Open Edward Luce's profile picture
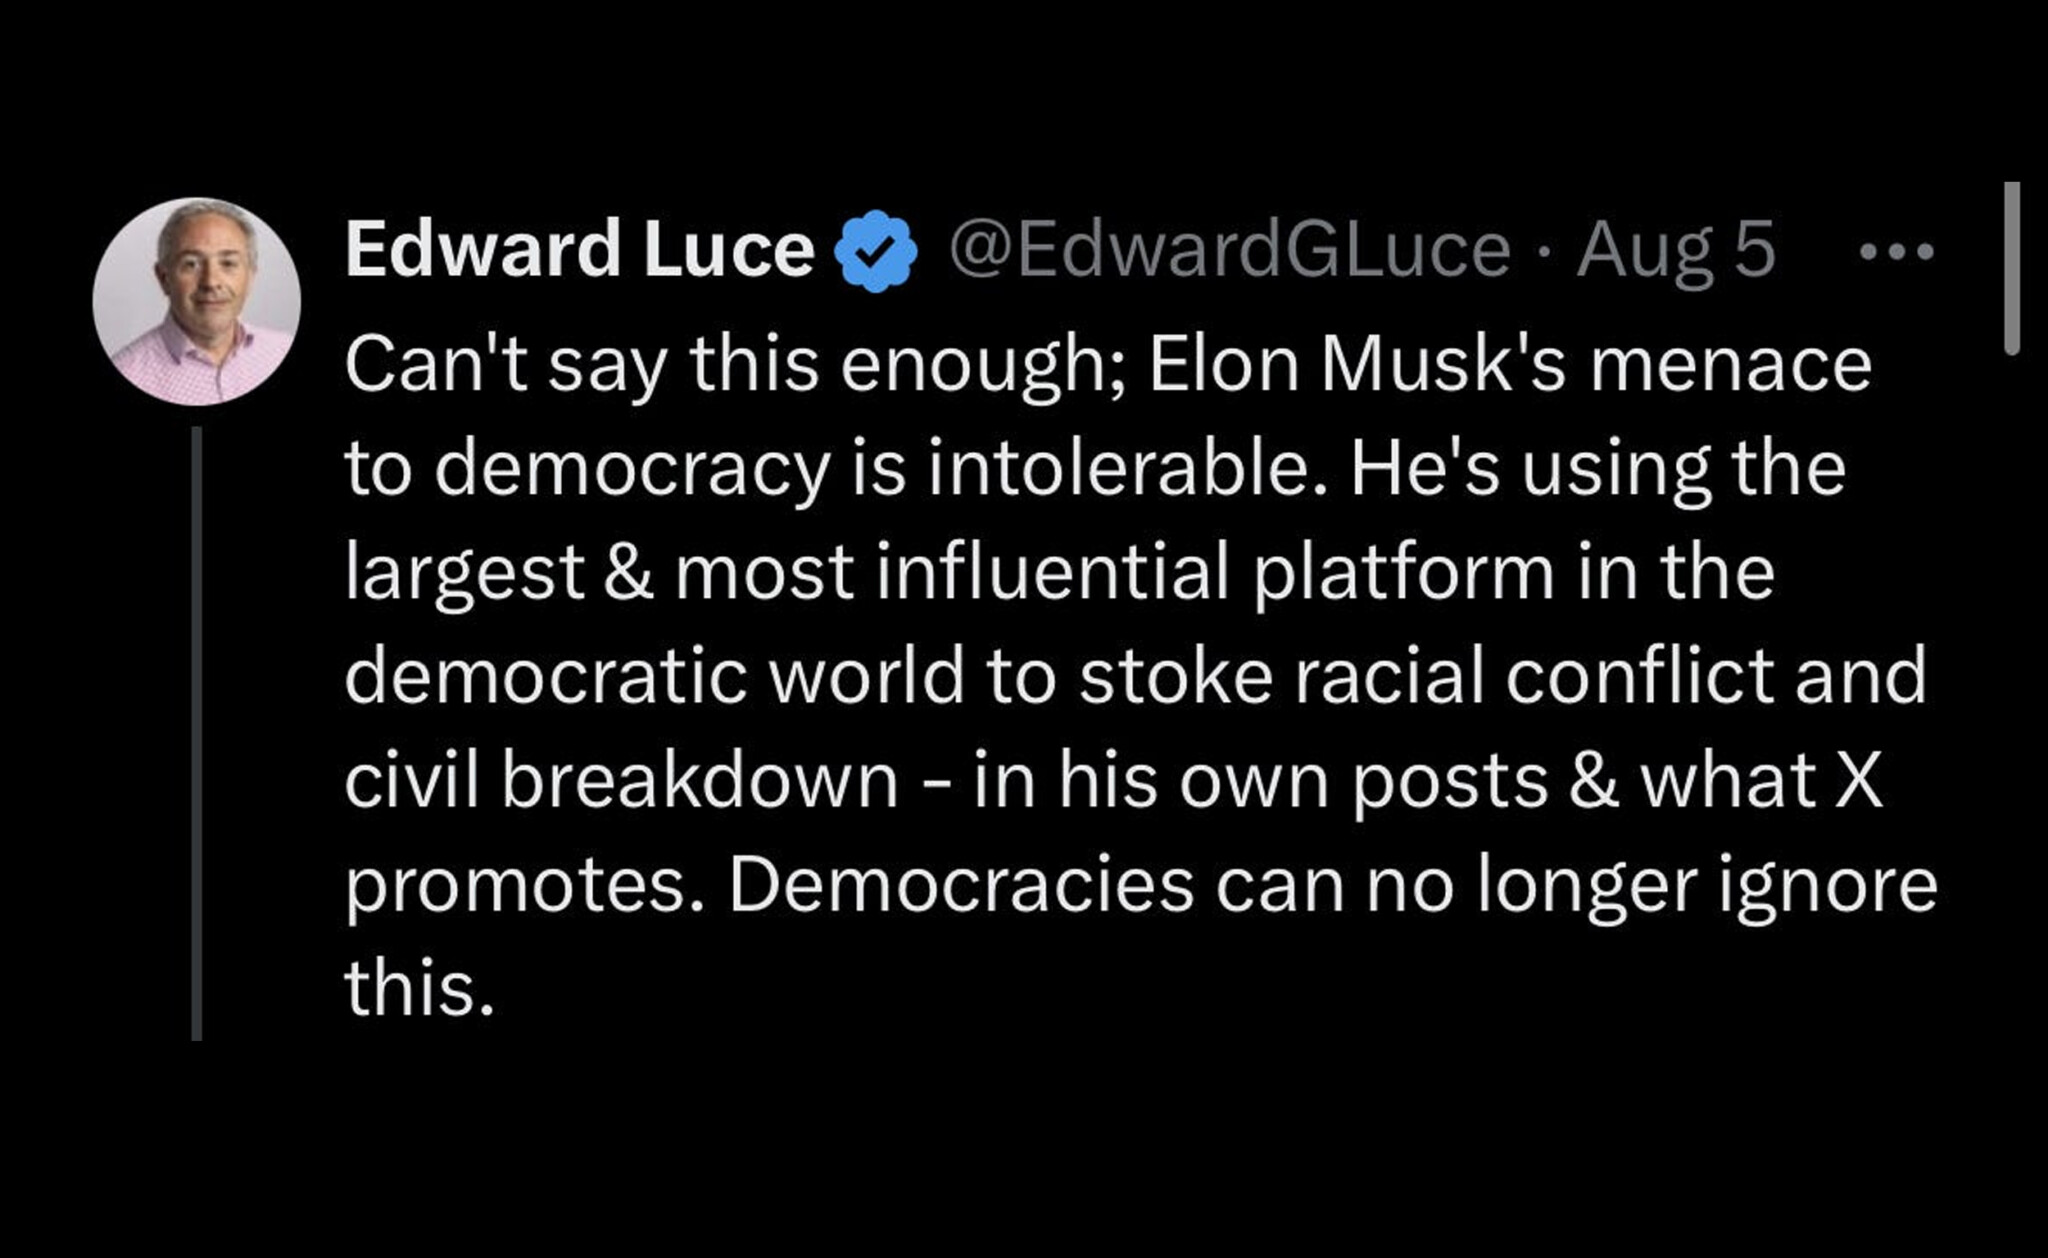Screen dimensions: 2048x1258 pyautogui.click(x=197, y=301)
